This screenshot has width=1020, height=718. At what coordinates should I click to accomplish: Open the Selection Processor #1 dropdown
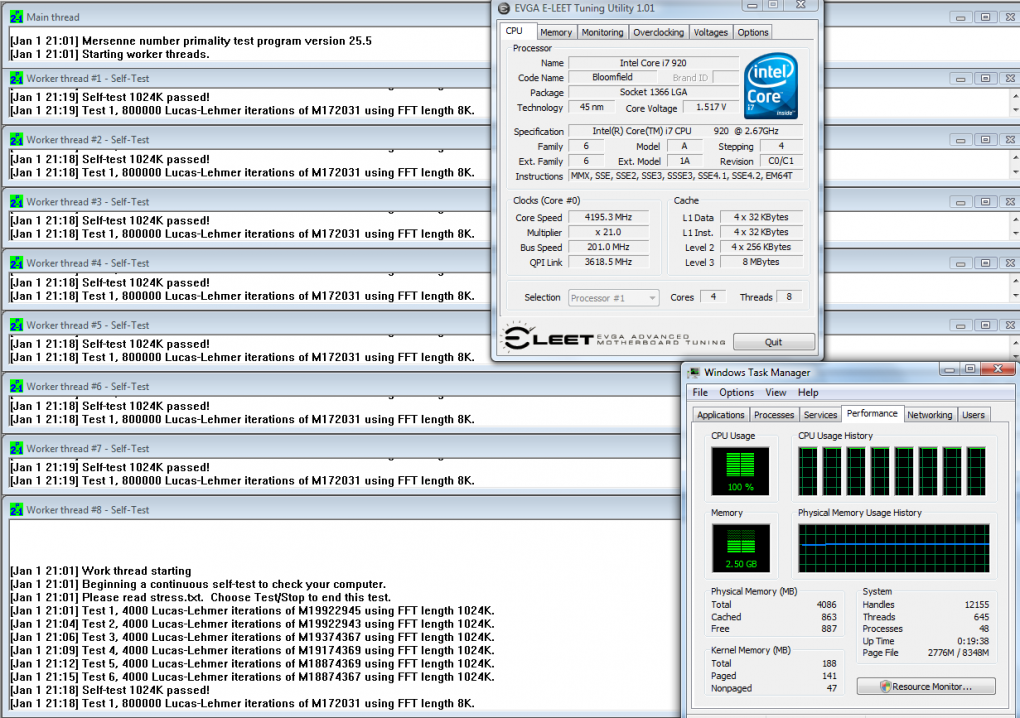click(614, 298)
